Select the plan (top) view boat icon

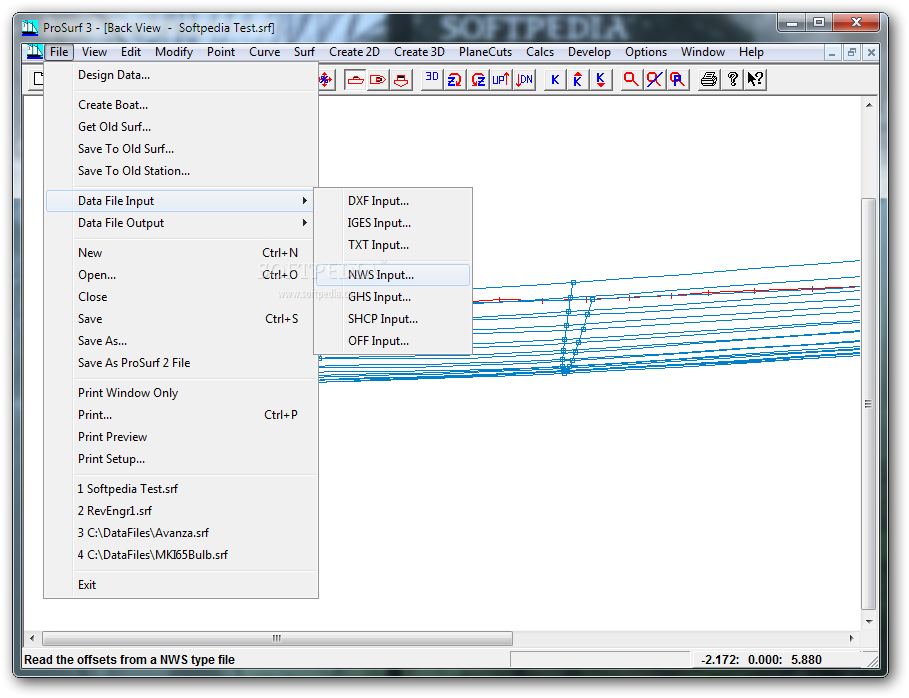tap(378, 79)
